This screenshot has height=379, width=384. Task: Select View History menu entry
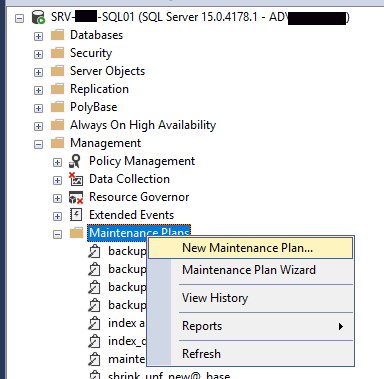[x=250, y=298]
